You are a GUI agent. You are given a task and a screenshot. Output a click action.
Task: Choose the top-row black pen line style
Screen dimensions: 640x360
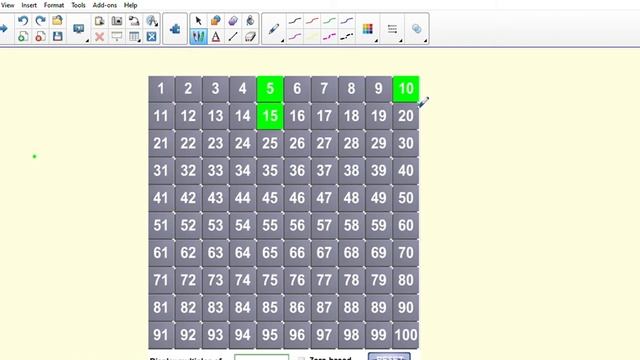click(295, 21)
